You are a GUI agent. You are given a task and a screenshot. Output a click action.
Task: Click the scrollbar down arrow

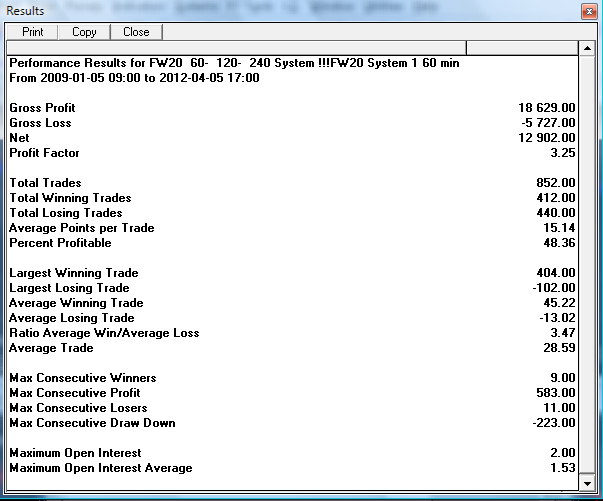point(588,484)
